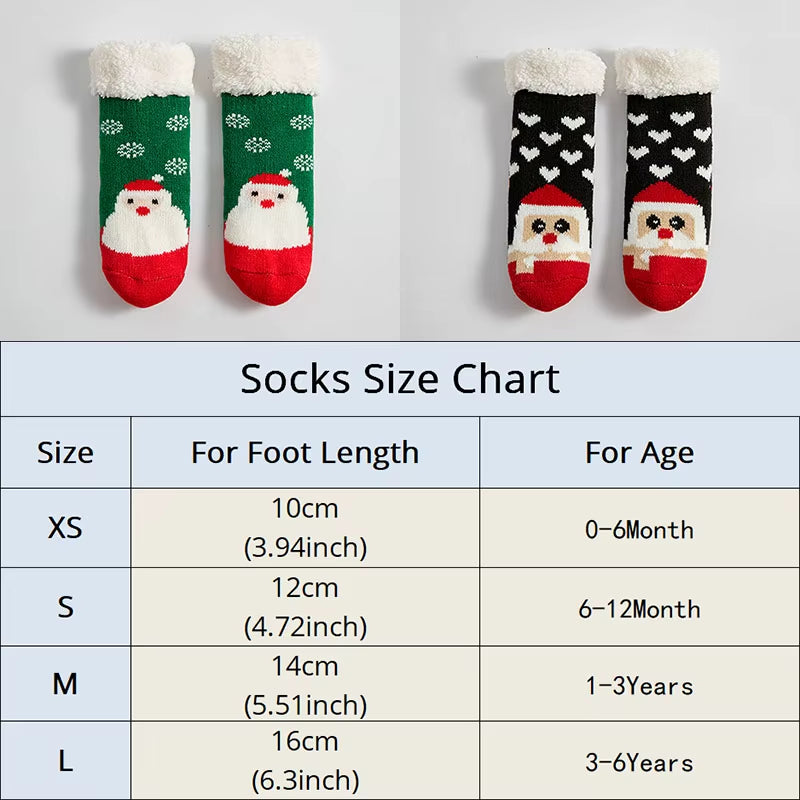Click the left green Santa sock
The width and height of the screenshot is (800, 800).
click(143, 180)
